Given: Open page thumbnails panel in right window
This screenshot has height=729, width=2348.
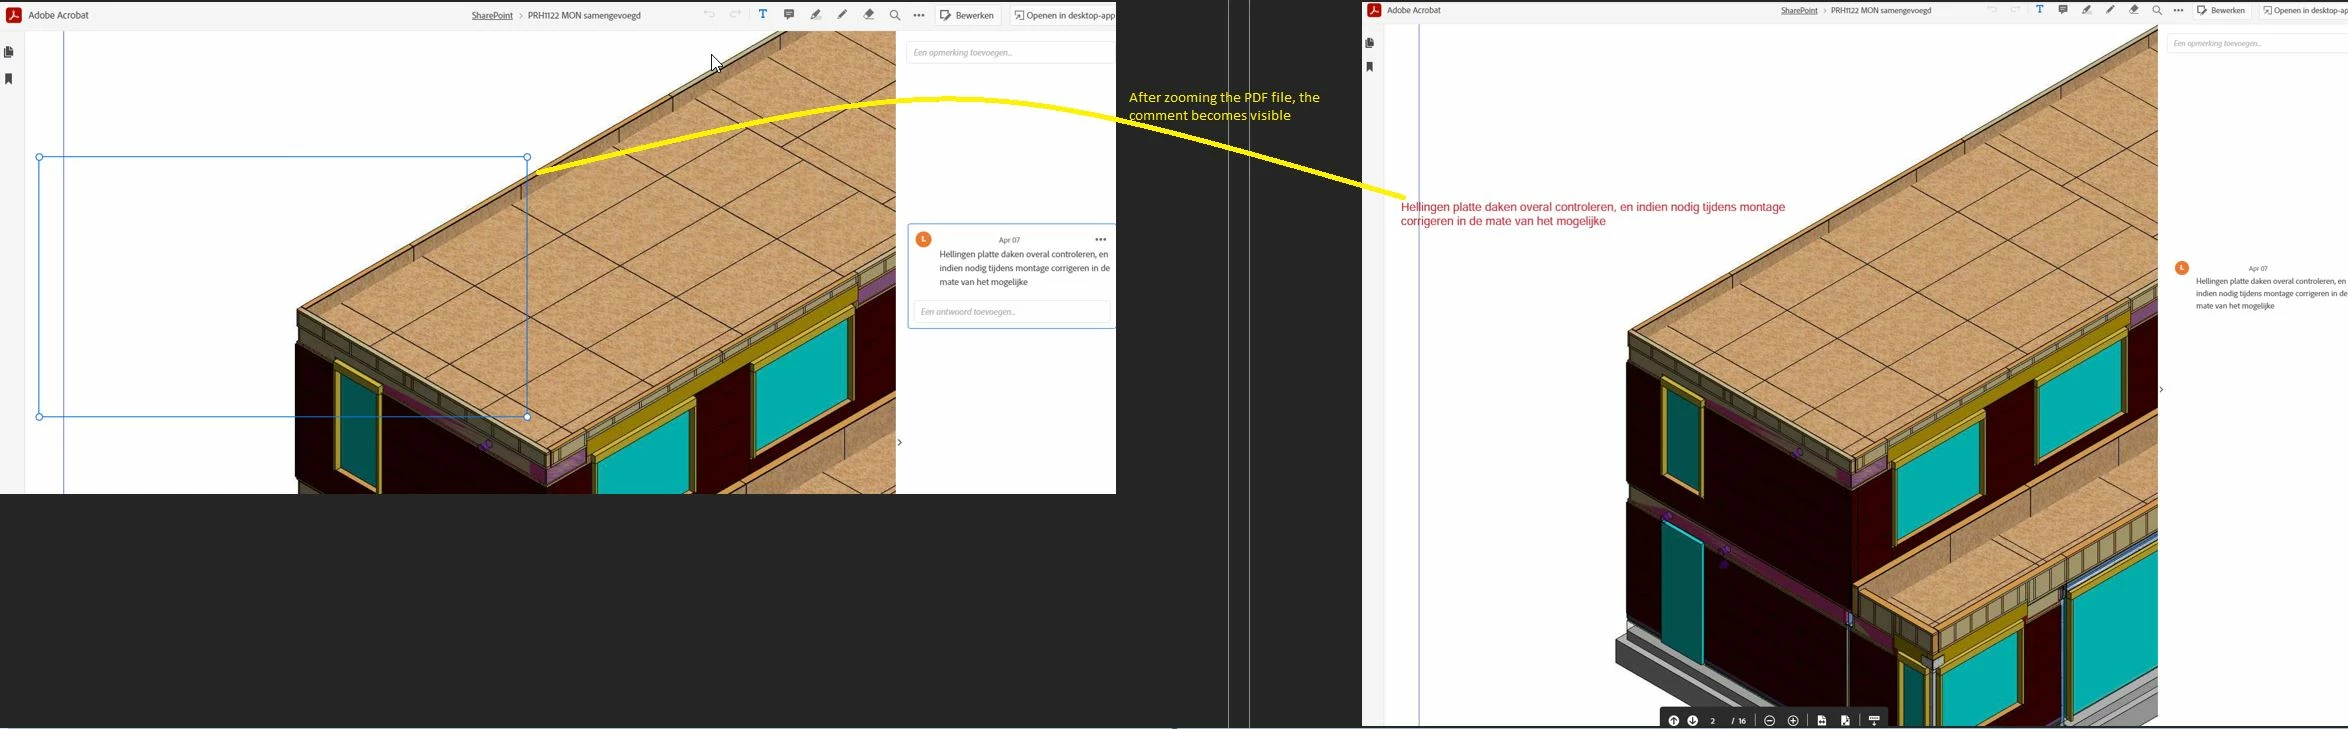Looking at the screenshot, I should (1370, 43).
